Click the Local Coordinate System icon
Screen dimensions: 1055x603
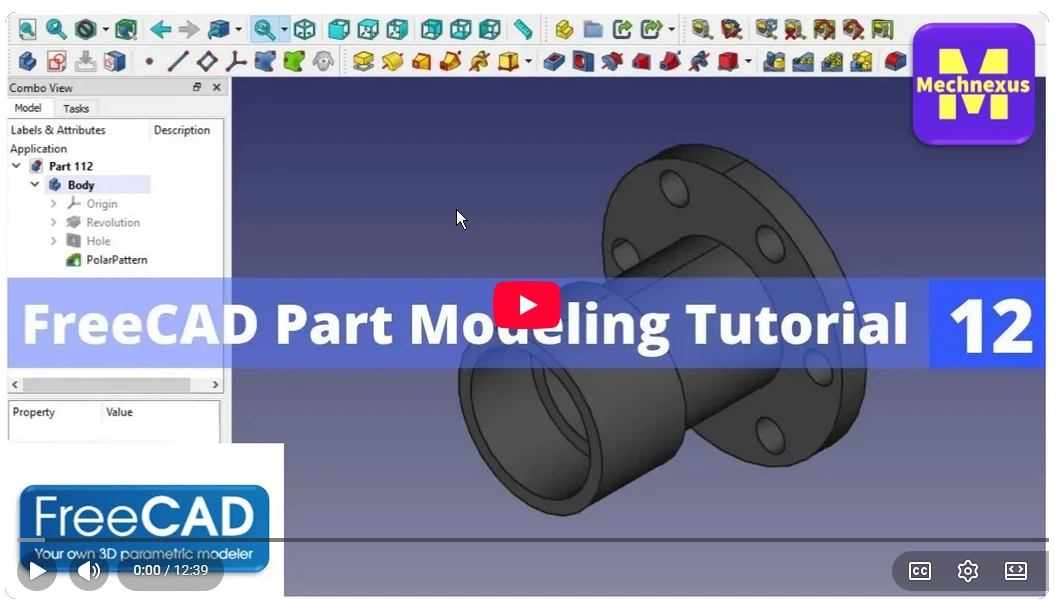tap(235, 62)
